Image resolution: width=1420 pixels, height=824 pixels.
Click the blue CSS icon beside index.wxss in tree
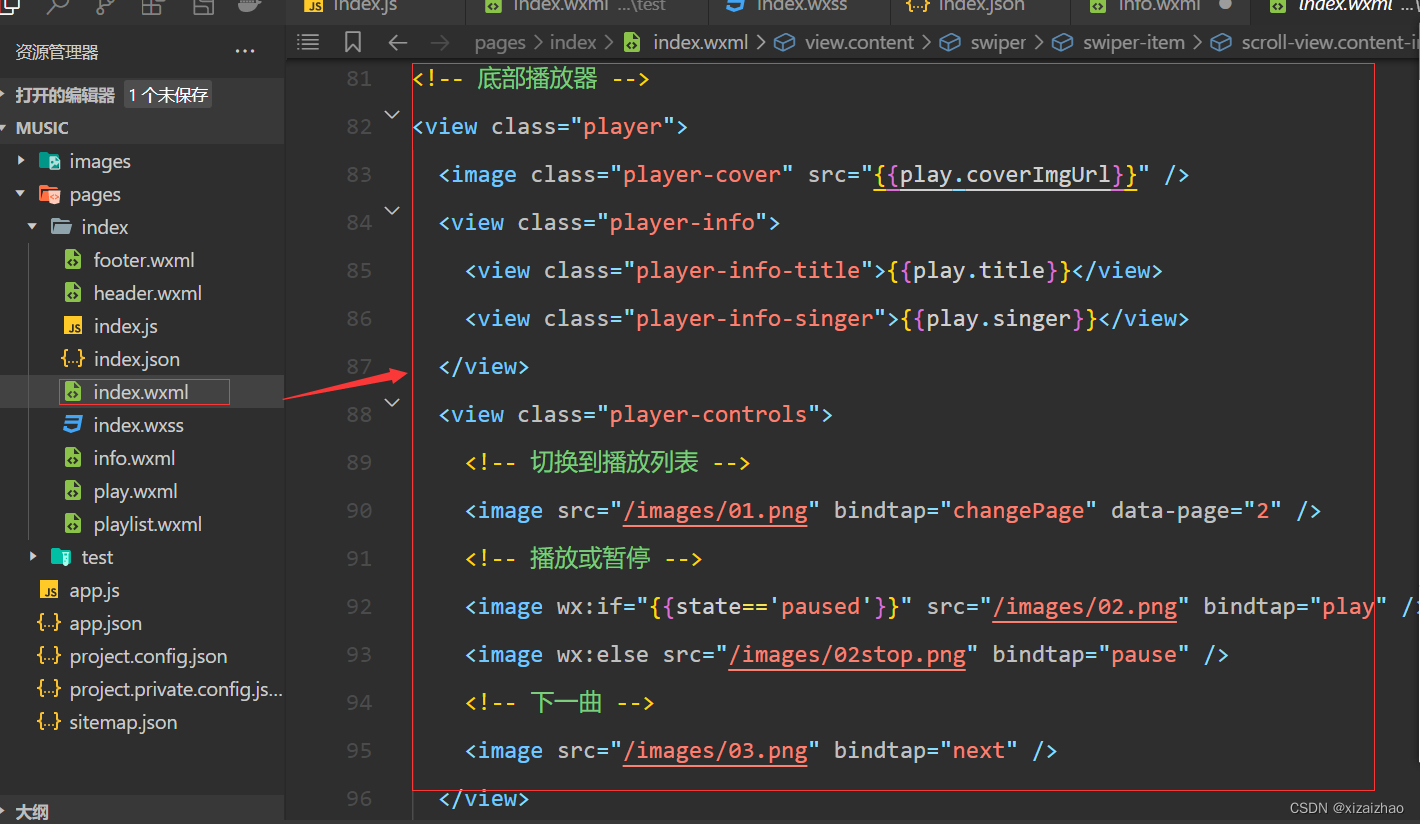coord(73,425)
